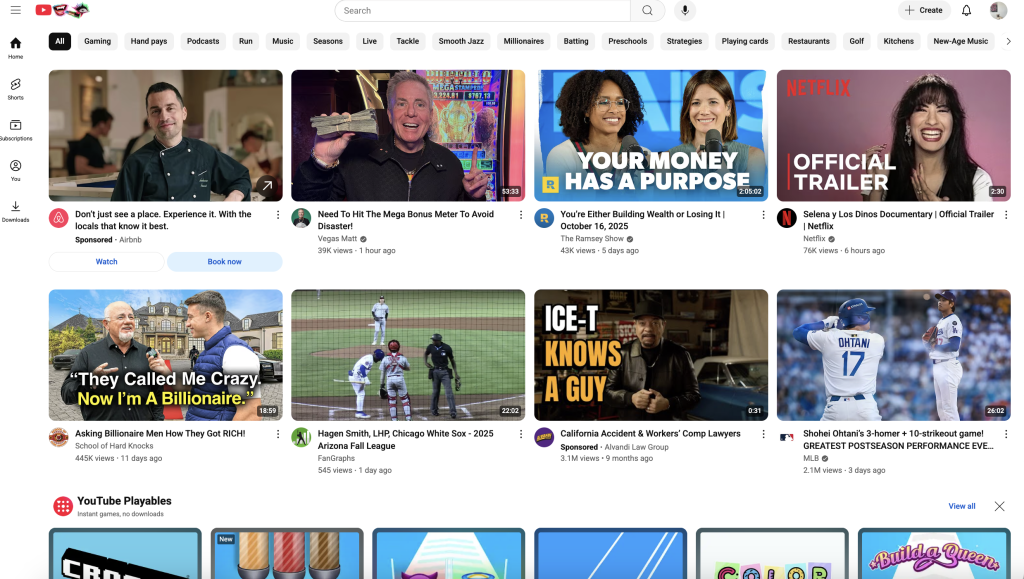The width and height of the screenshot is (1024, 579).
Task: Open the hamburger guide menu
Action: coord(15,10)
